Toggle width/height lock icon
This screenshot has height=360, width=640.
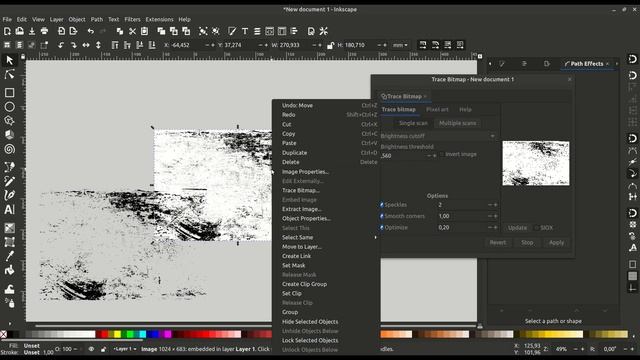click(330, 45)
